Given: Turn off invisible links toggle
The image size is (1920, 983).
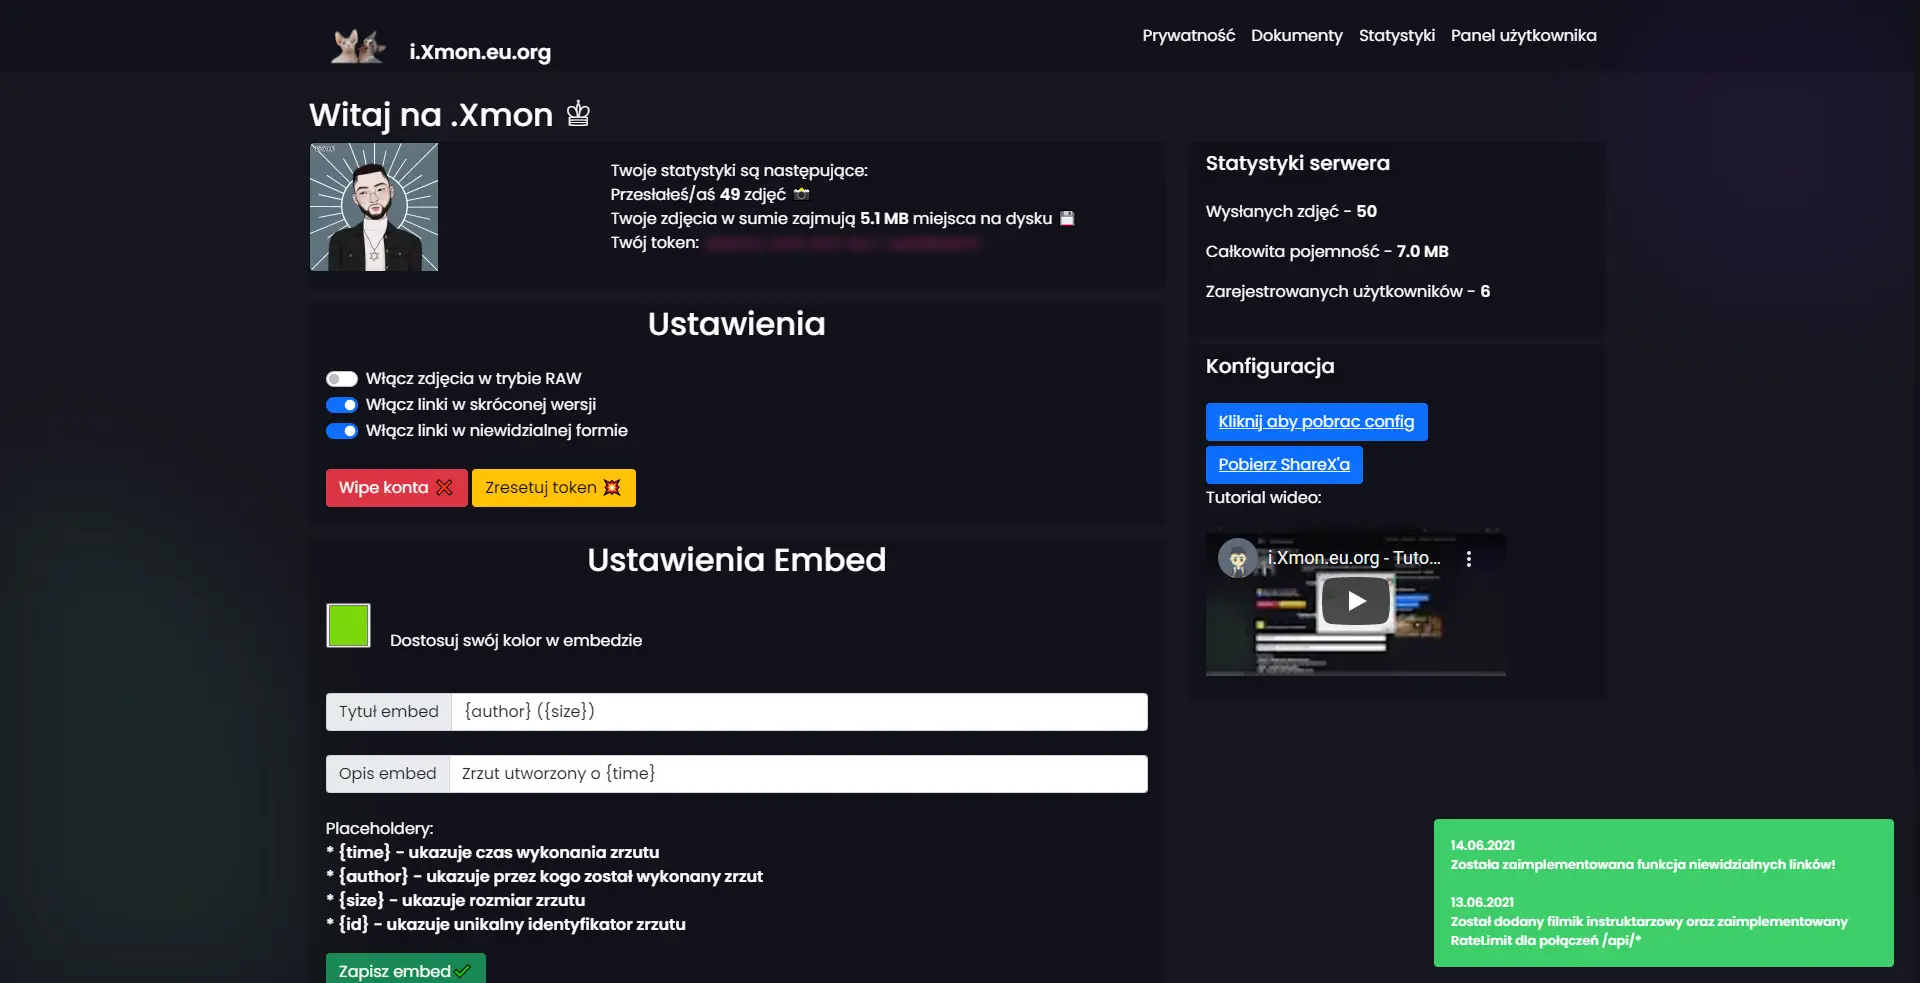Looking at the screenshot, I should tap(342, 431).
